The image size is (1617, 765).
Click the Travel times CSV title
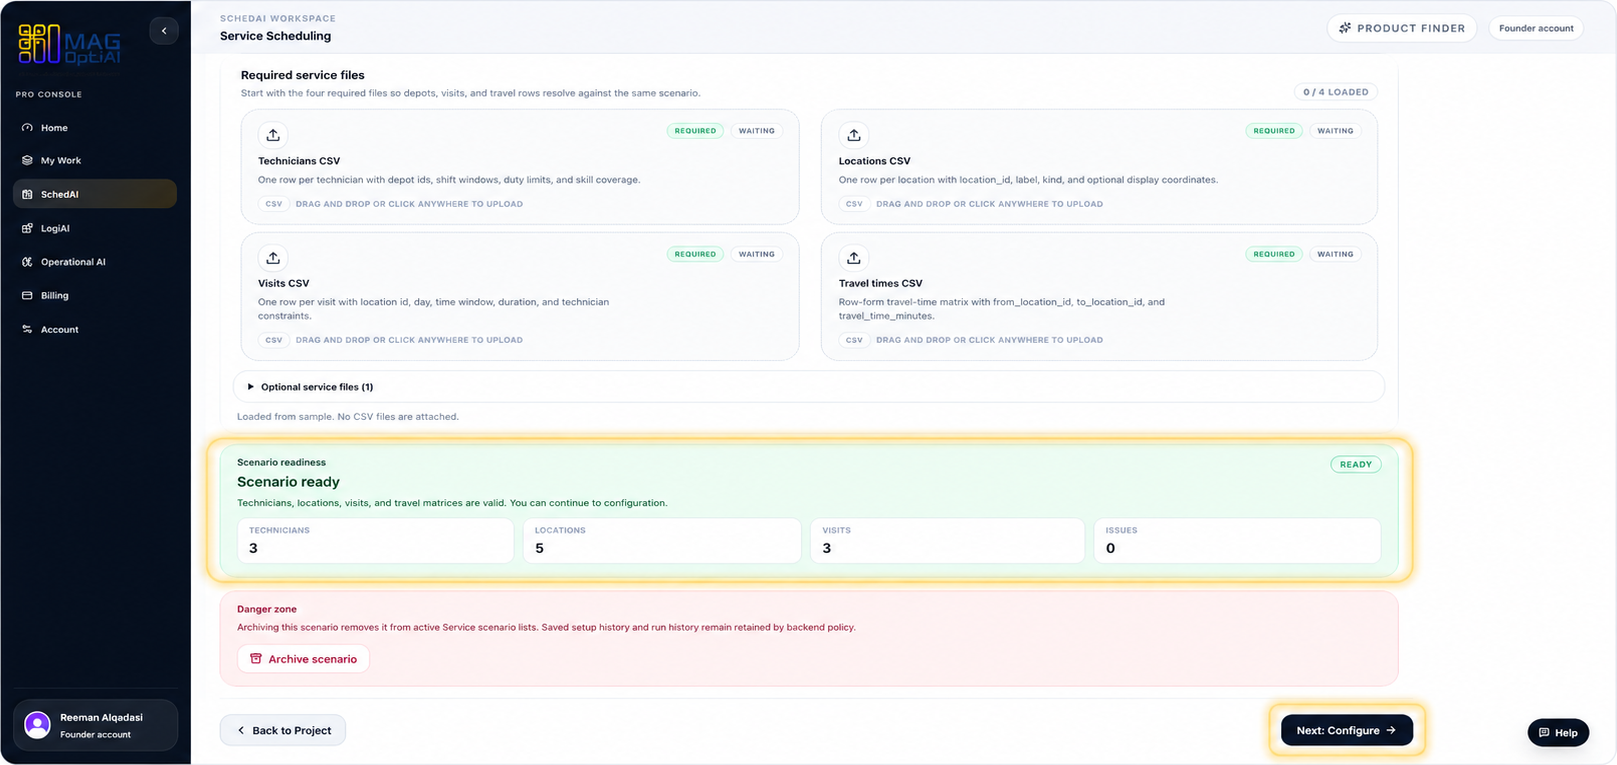coord(880,283)
